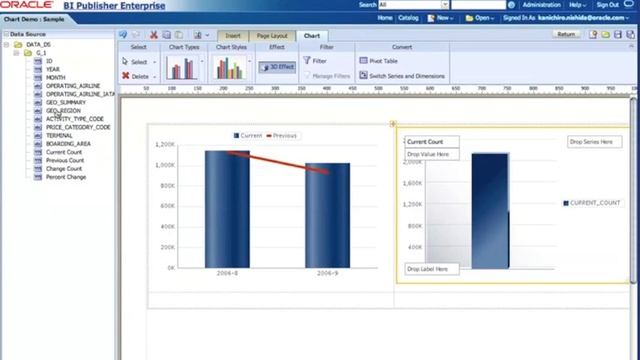Click the YEAR field icon
This screenshot has width=640, height=360.
(x=38, y=69)
